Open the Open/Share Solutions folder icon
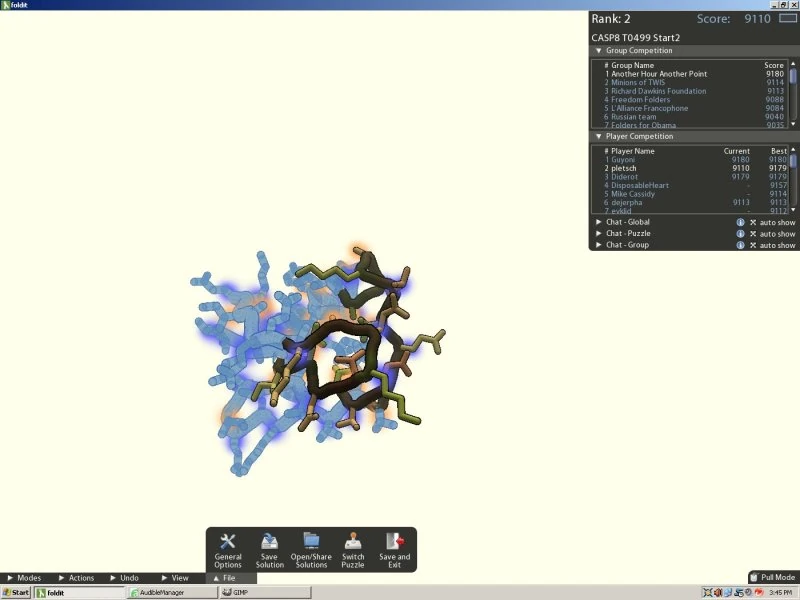The height and width of the screenshot is (600, 800). click(311, 541)
